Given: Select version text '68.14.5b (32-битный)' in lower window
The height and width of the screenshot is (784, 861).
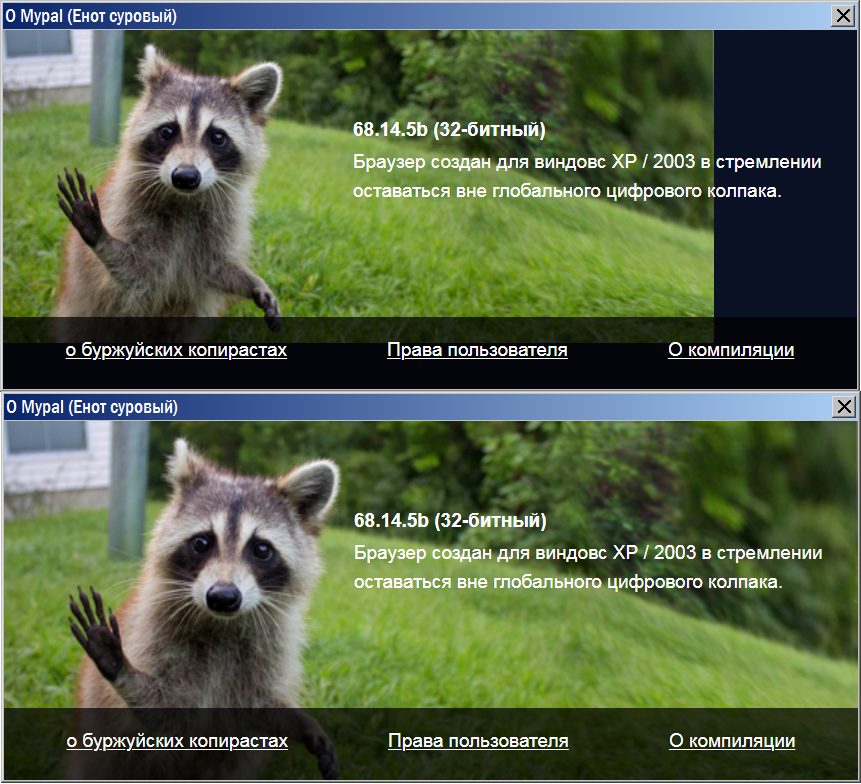Looking at the screenshot, I should pyautogui.click(x=450, y=520).
